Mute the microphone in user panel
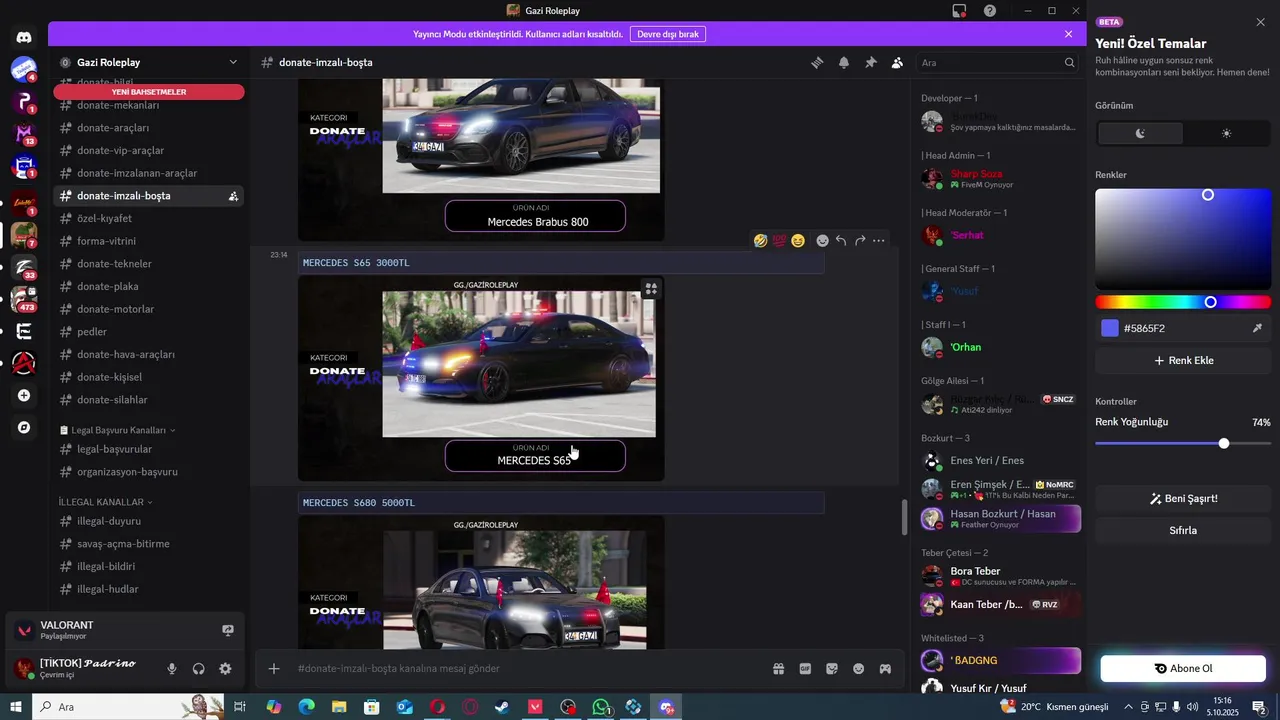The height and width of the screenshot is (720, 1280). tap(172, 669)
